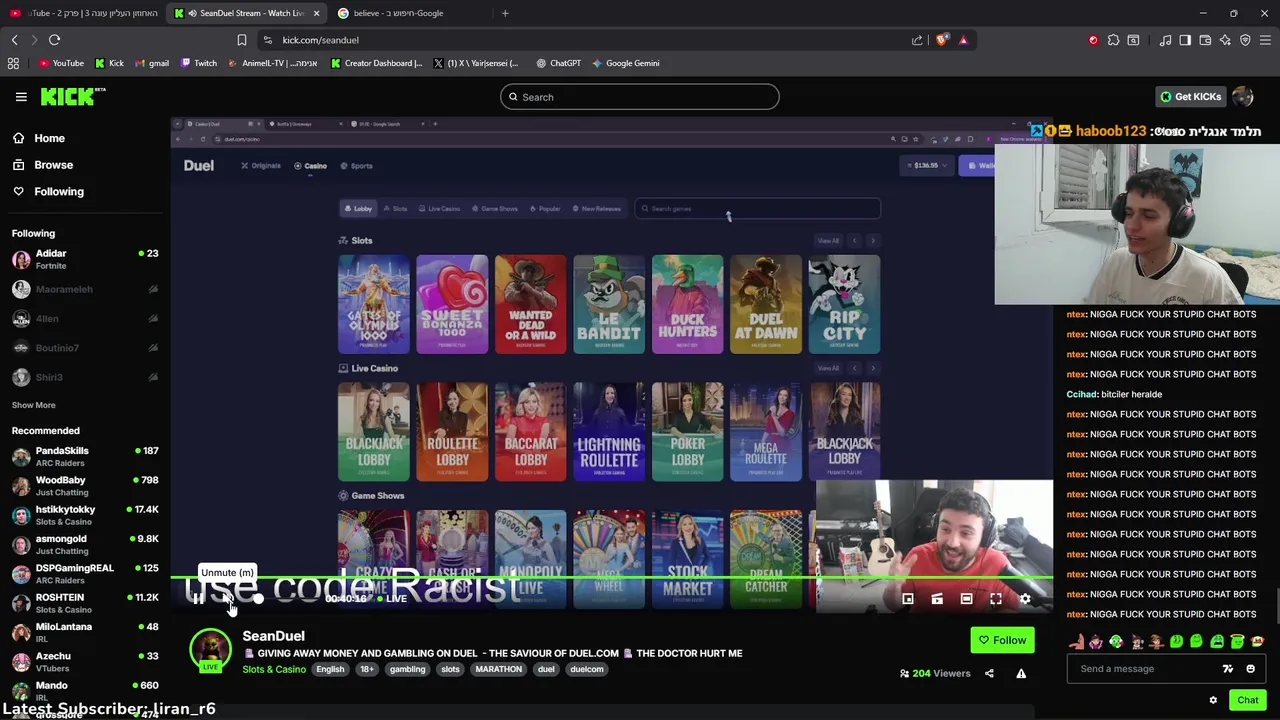Open Brave VPN shield icon
This screenshot has width=1280, height=720.
coord(1245,40)
